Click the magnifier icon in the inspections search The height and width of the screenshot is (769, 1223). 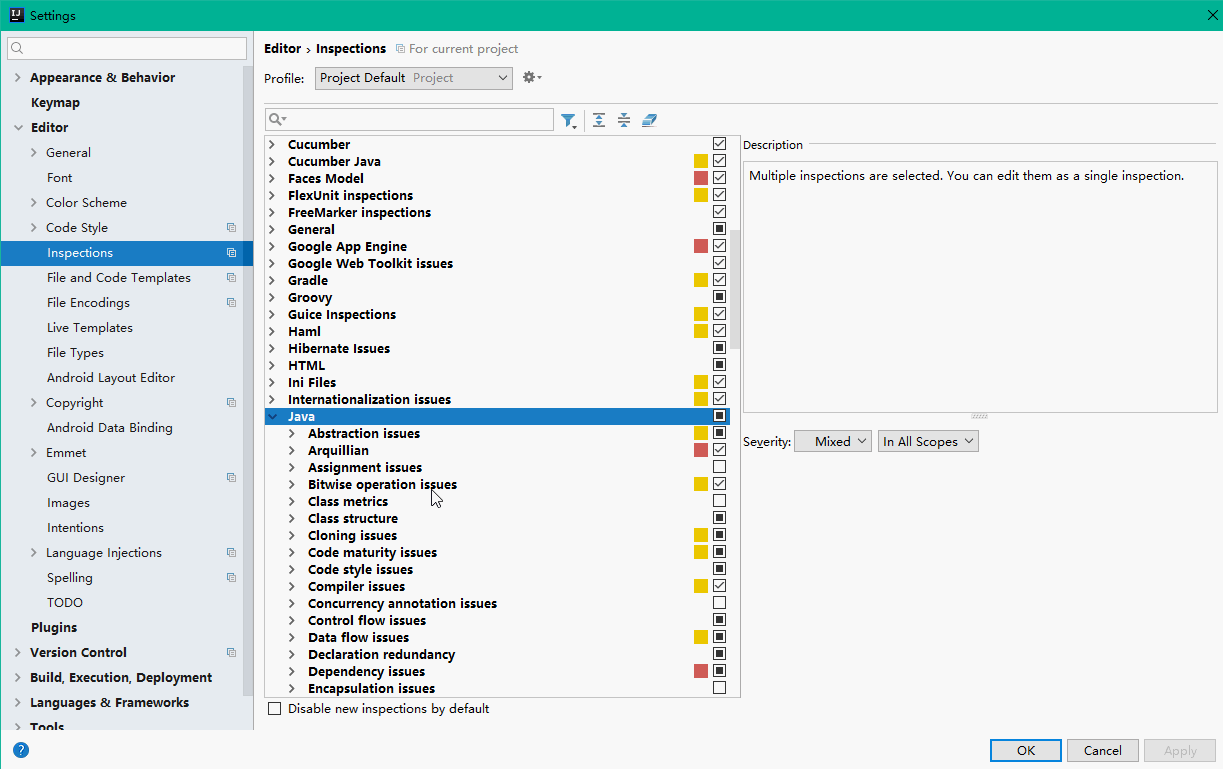tap(278, 120)
